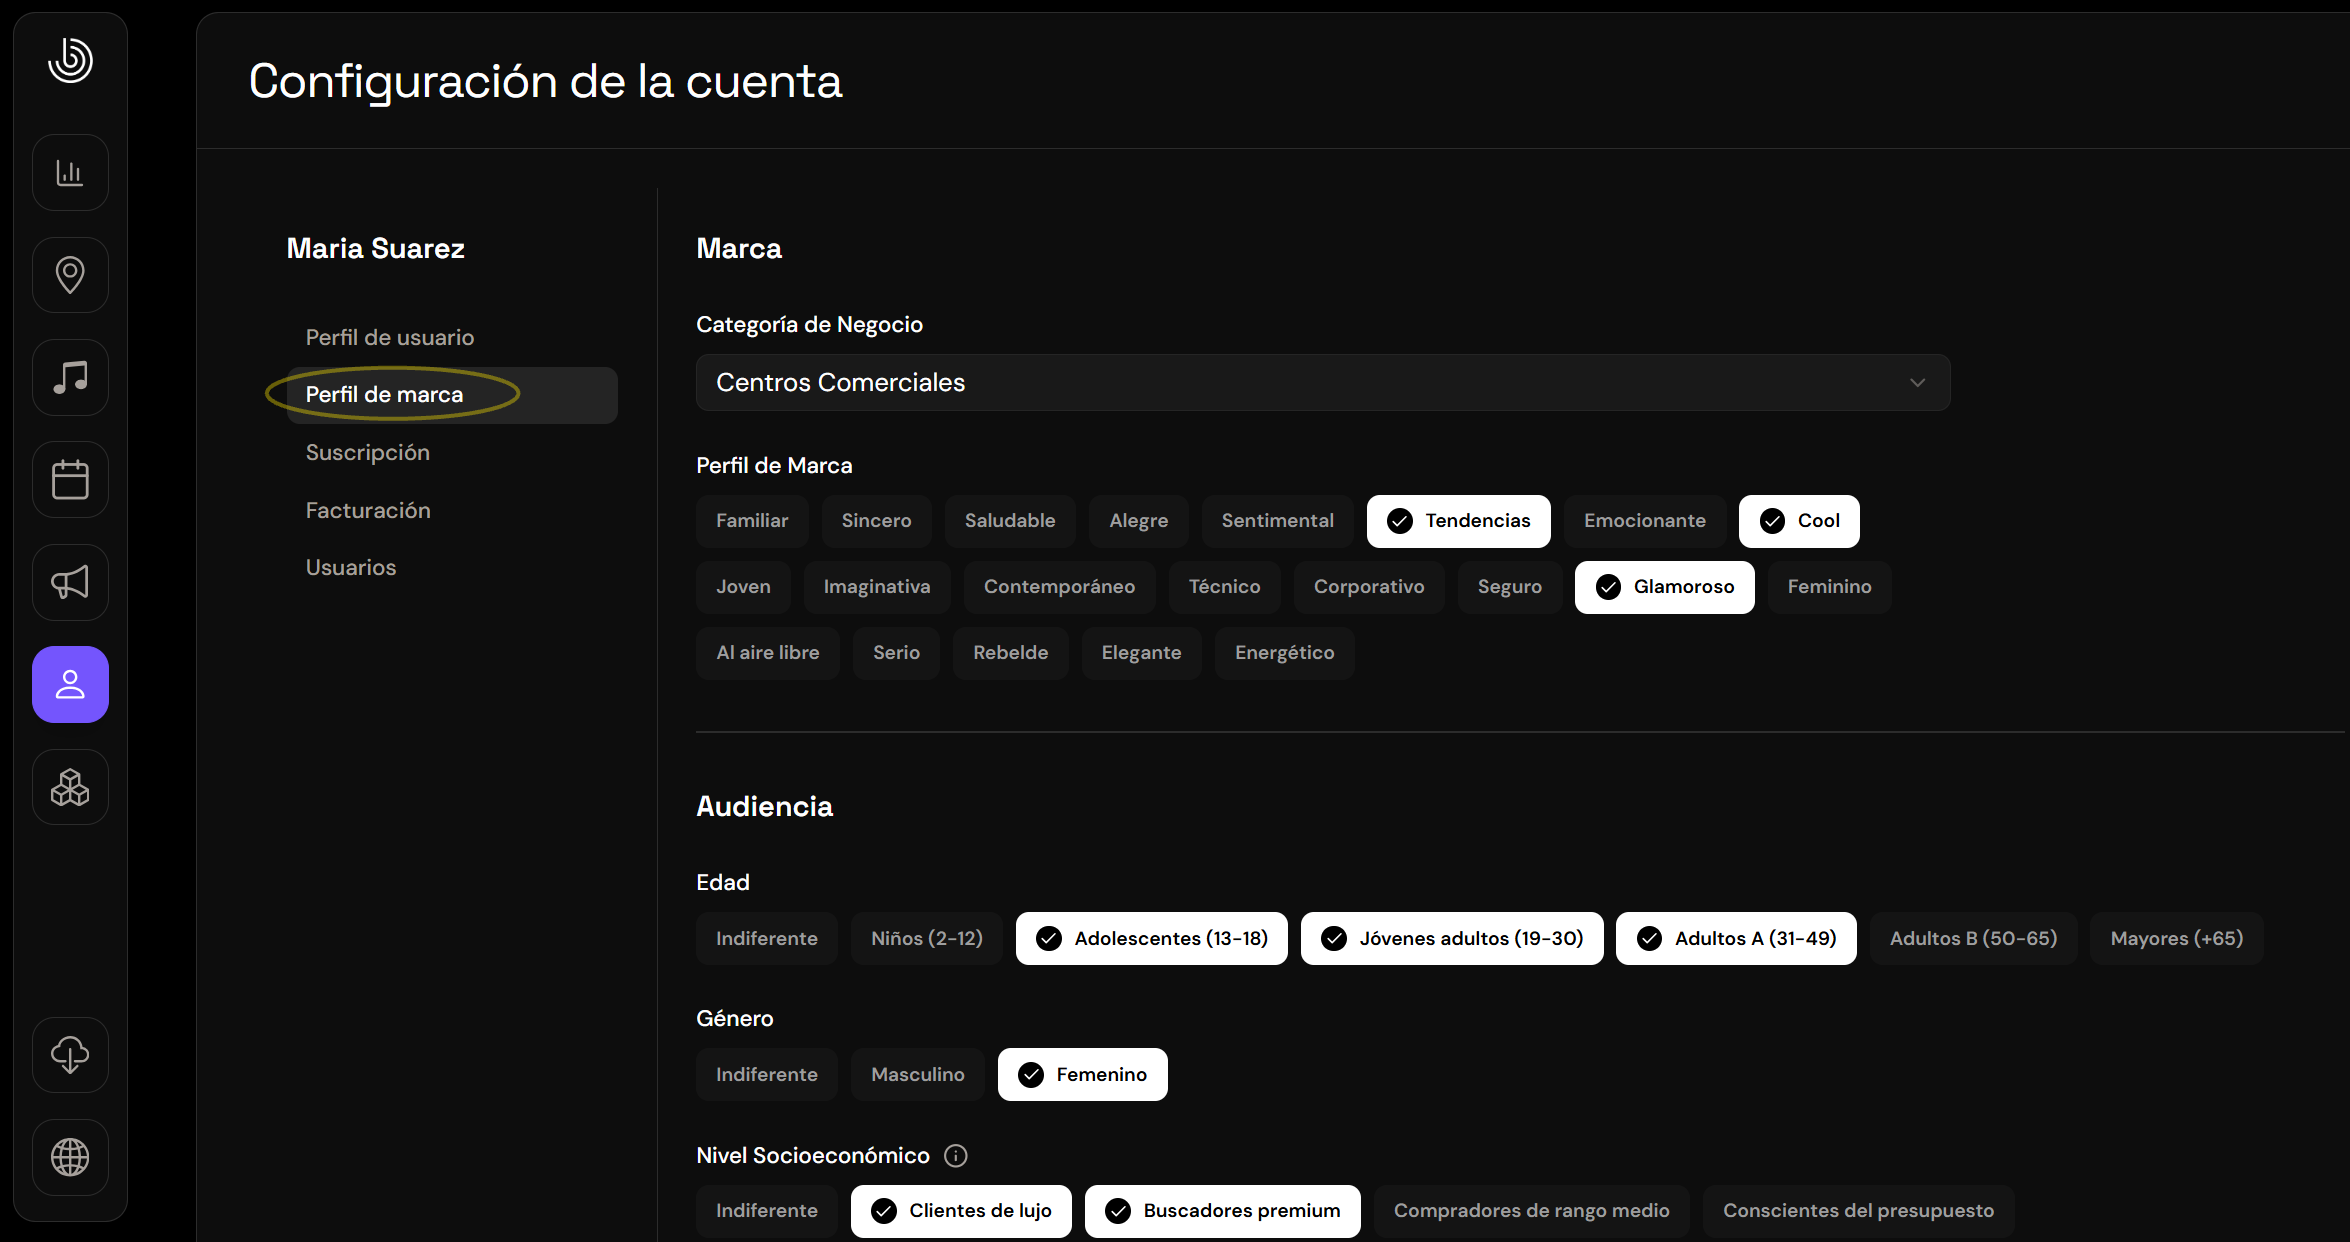Image resolution: width=2350 pixels, height=1242 pixels.
Task: Select Mayores (+65) age group
Action: (2177, 939)
